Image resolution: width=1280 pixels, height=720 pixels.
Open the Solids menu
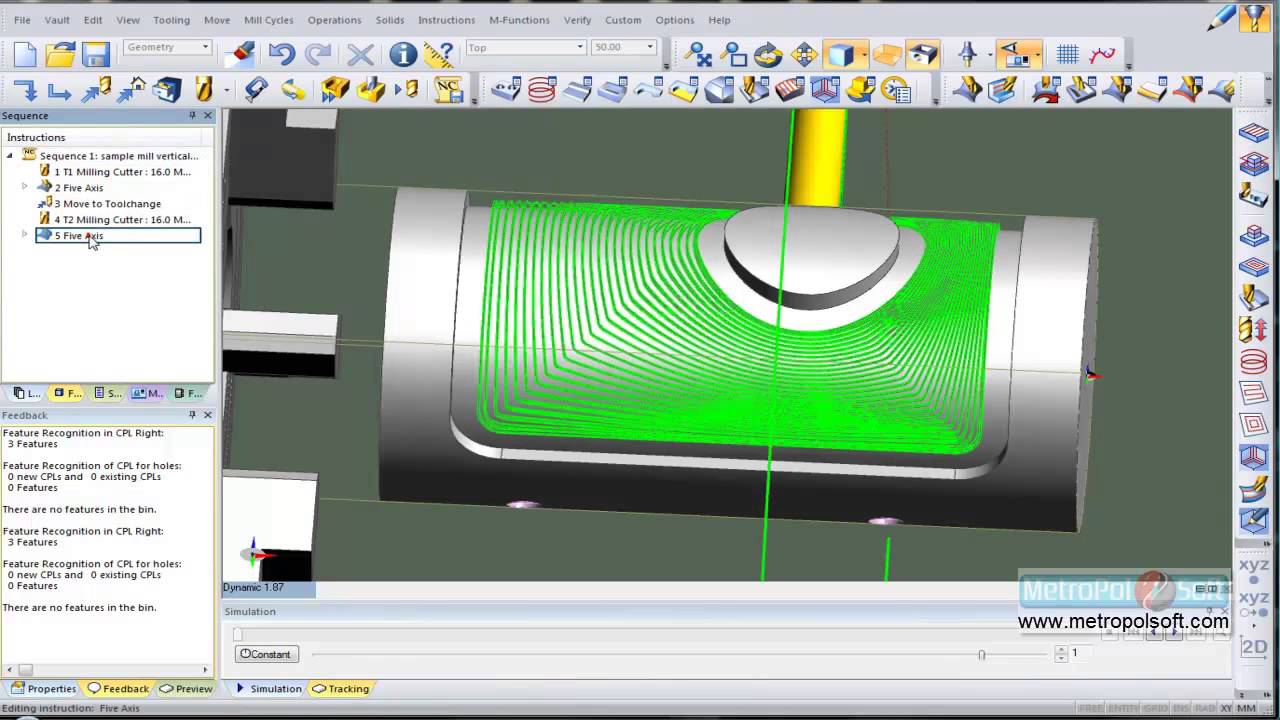(390, 20)
